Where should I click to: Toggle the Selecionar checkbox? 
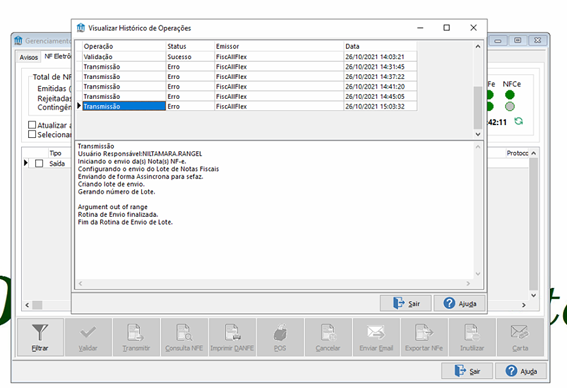coord(32,134)
